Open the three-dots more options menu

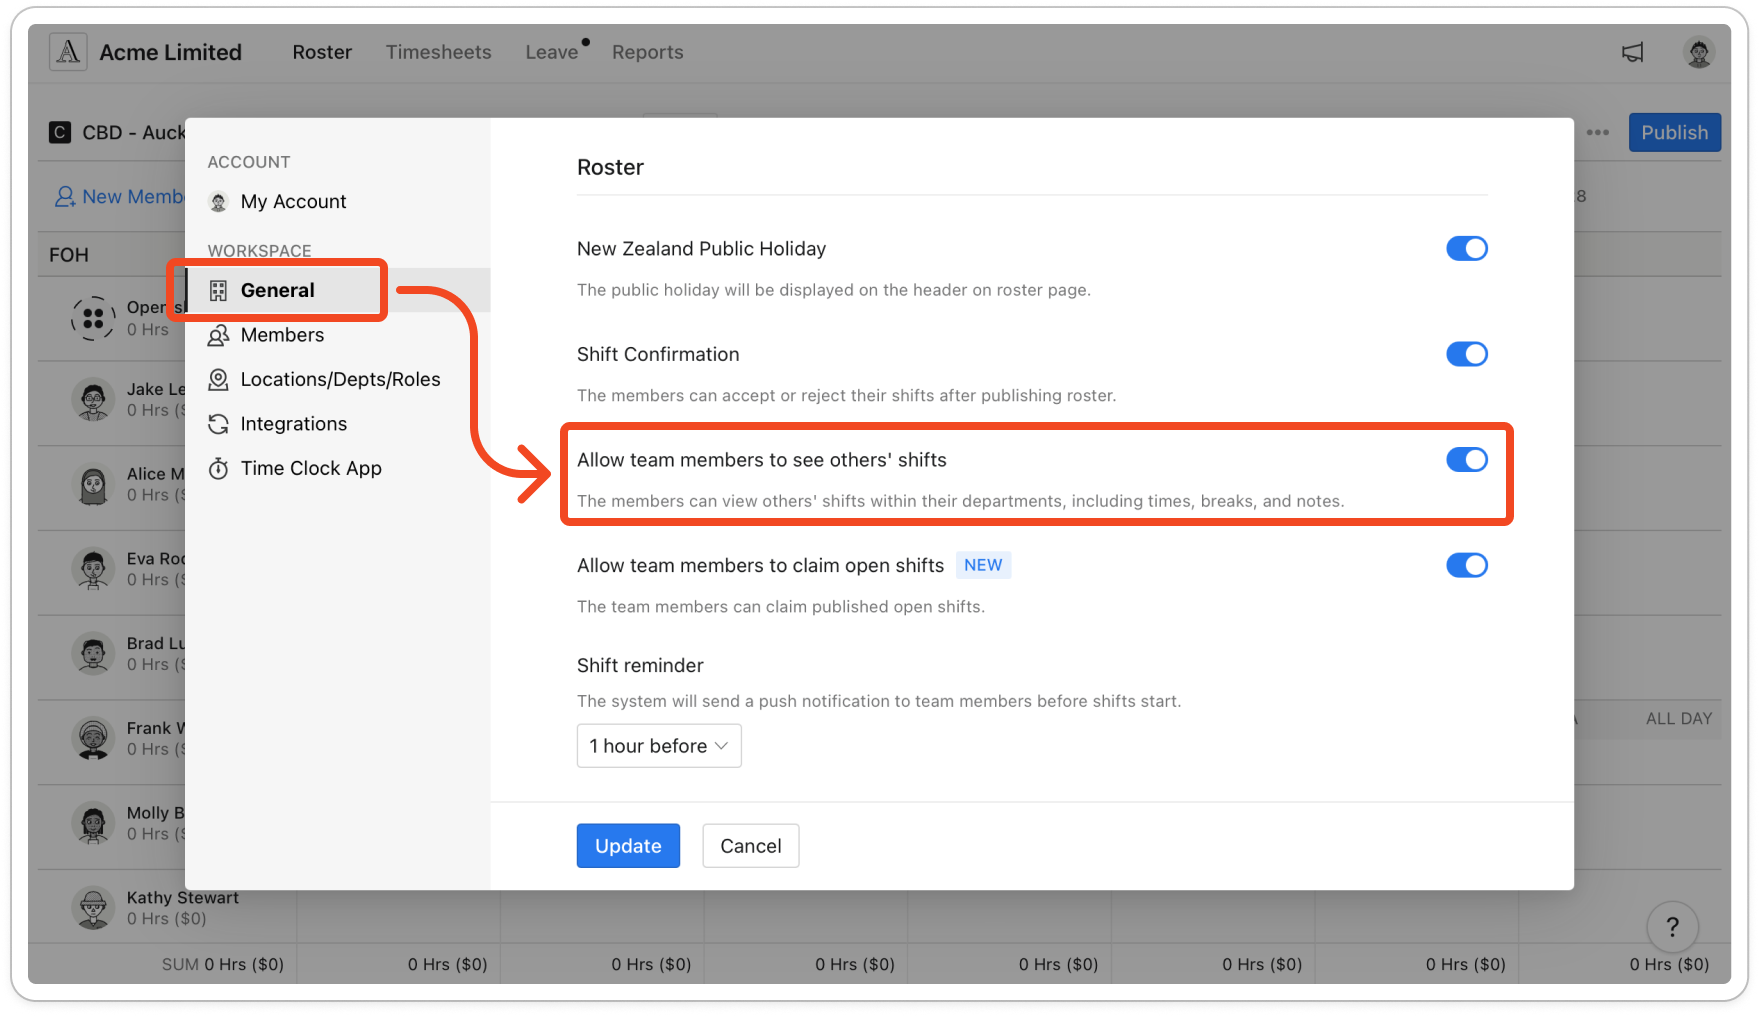pyautogui.click(x=1597, y=132)
